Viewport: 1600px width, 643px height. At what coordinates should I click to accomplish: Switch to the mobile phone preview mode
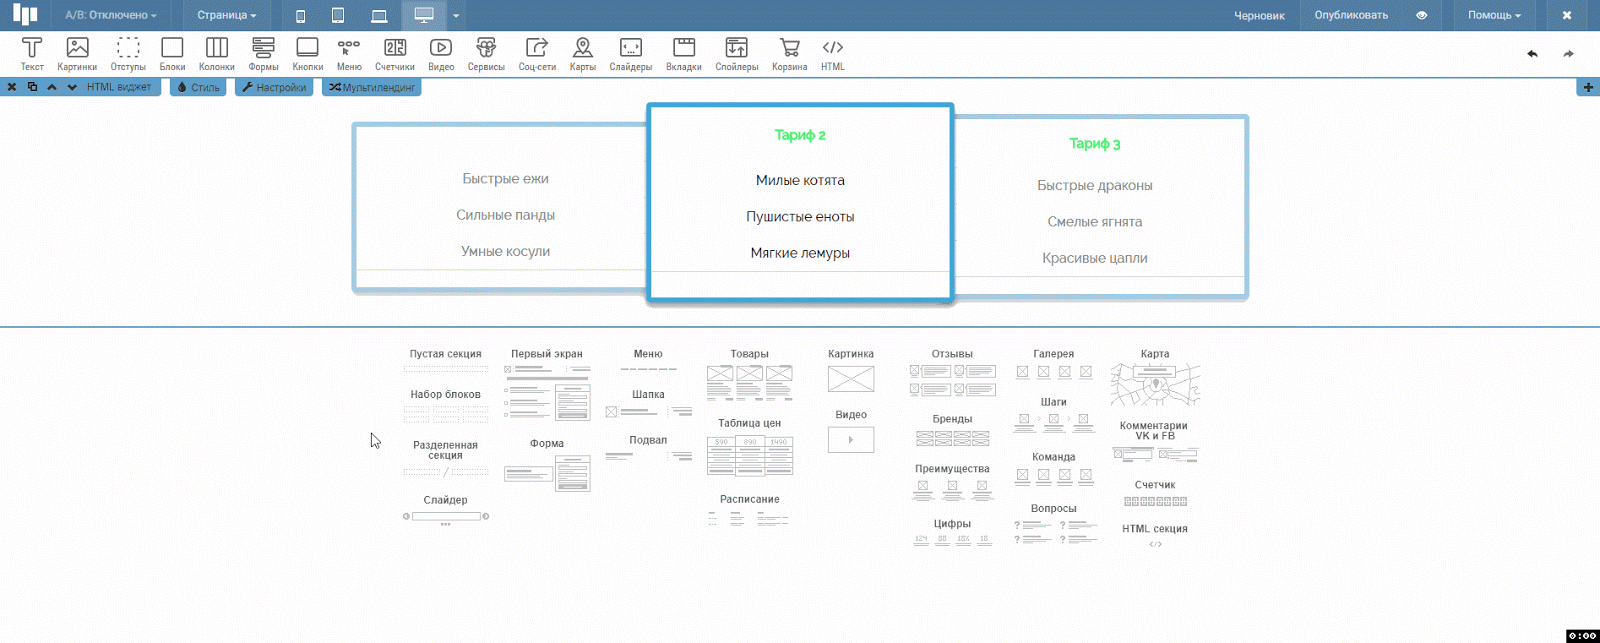coord(300,15)
